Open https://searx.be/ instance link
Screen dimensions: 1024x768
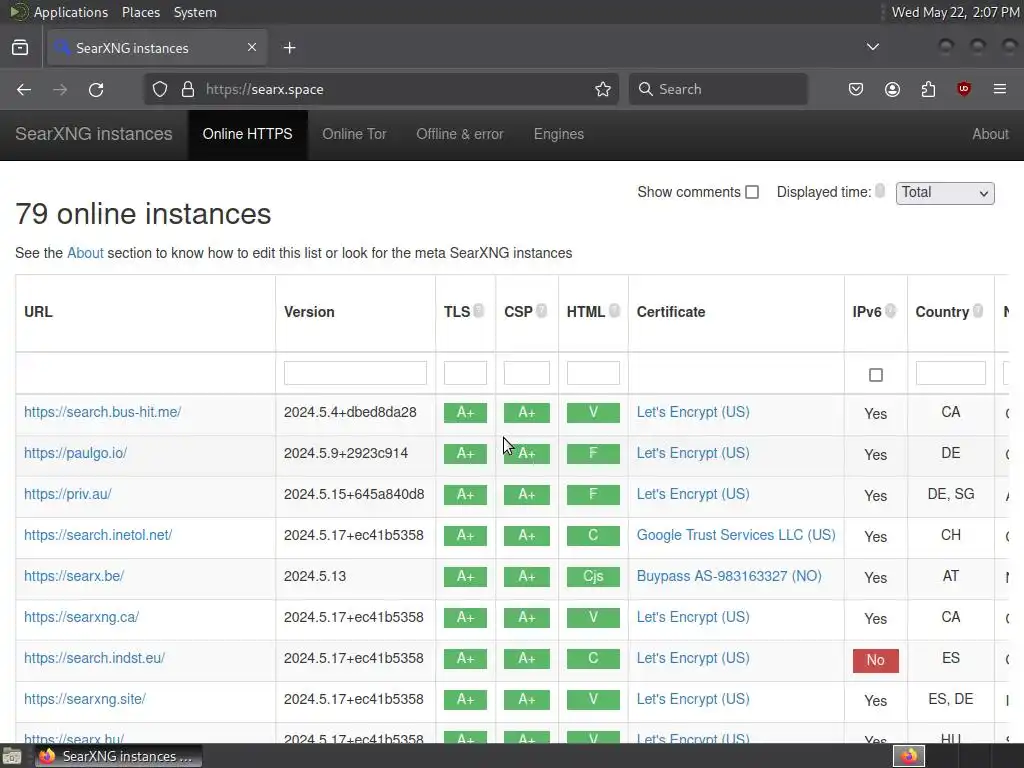(74, 577)
